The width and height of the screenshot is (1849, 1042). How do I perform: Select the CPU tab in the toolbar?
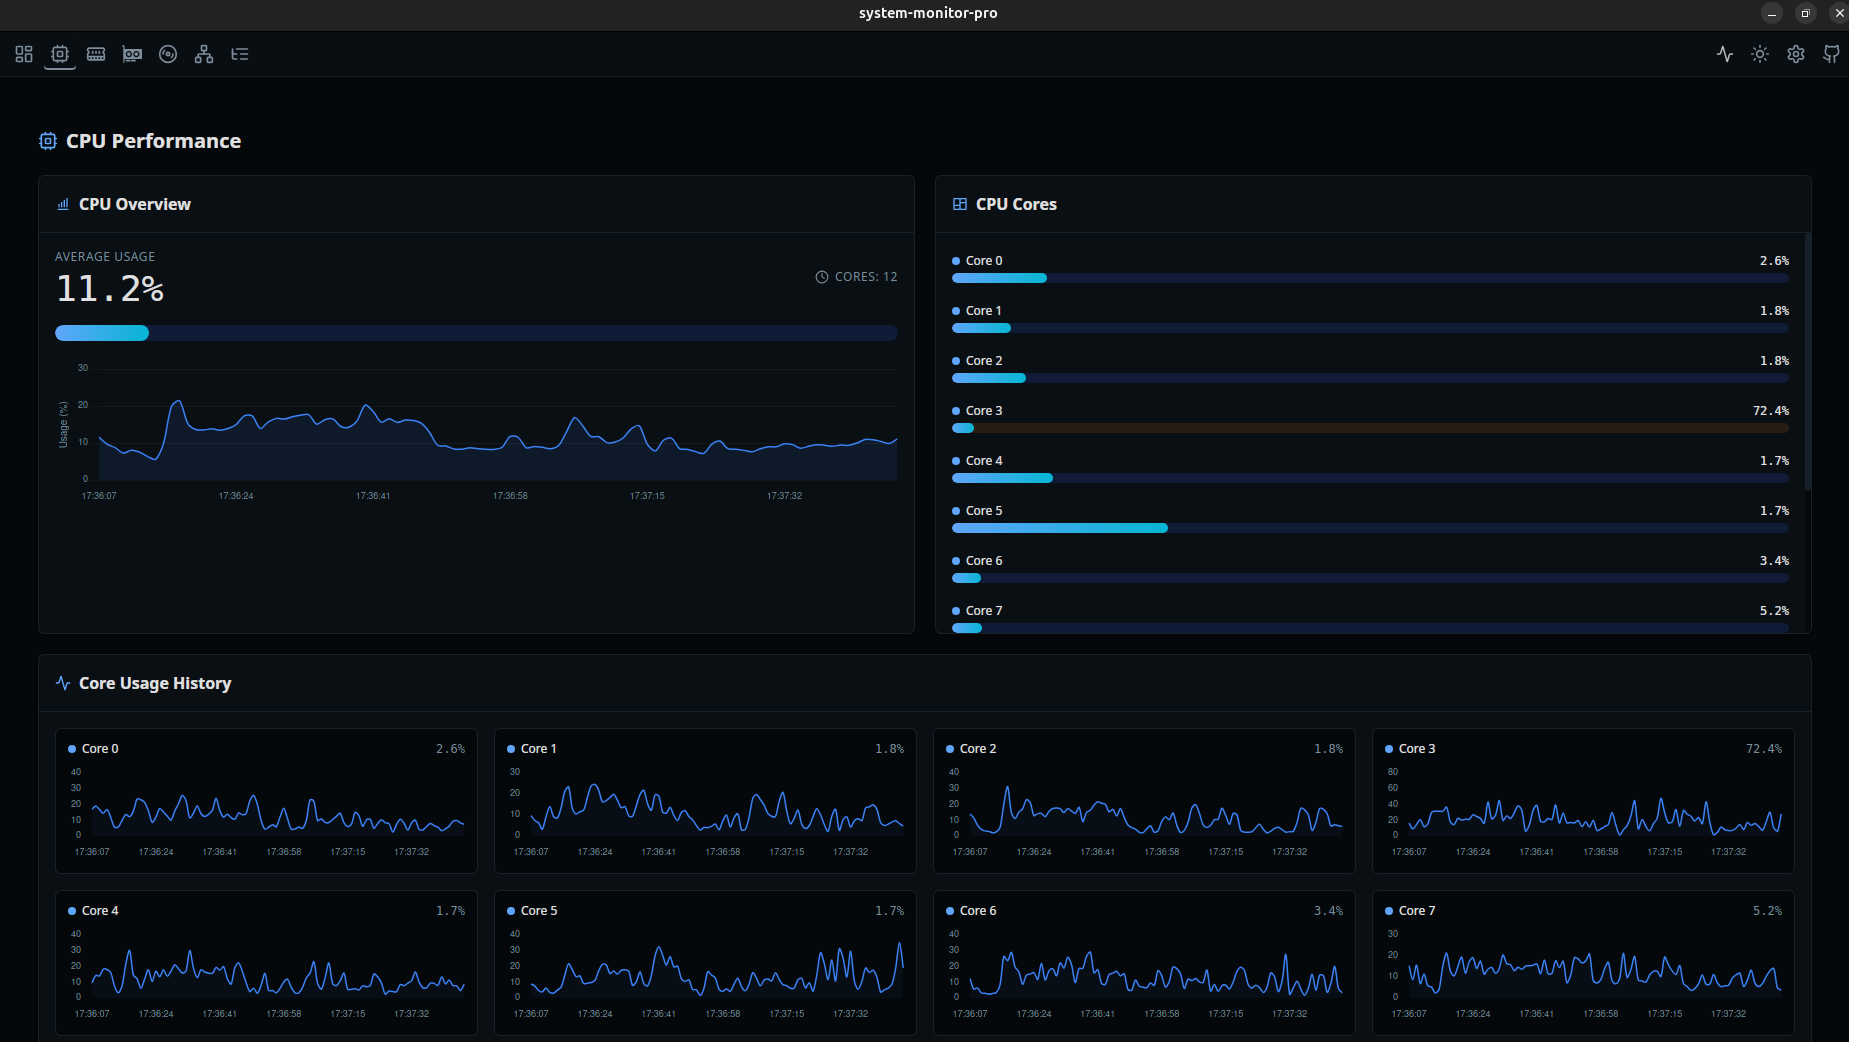[x=59, y=54]
